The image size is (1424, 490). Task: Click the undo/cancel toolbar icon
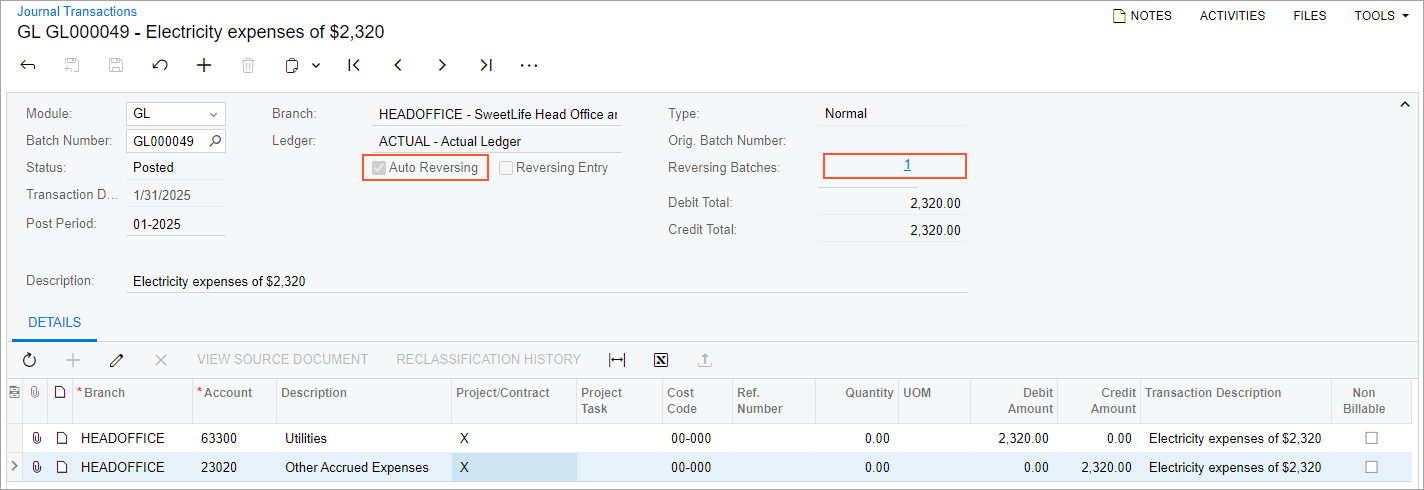tap(160, 65)
